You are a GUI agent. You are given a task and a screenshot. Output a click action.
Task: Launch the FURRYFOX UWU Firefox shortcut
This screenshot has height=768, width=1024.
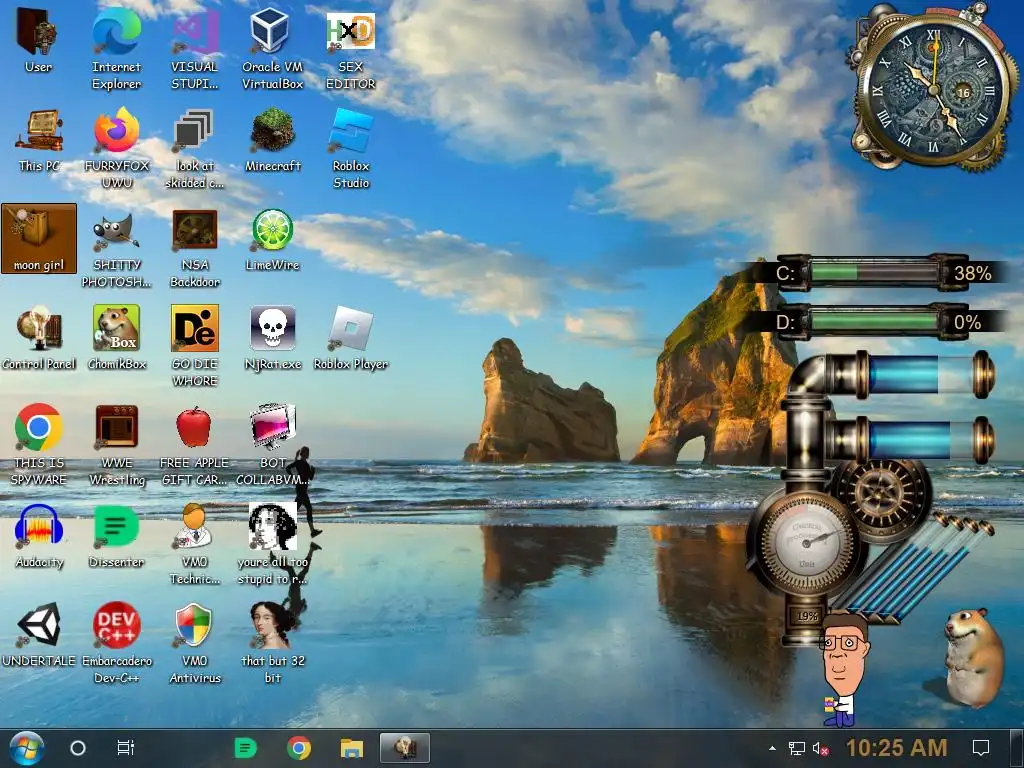[116, 148]
